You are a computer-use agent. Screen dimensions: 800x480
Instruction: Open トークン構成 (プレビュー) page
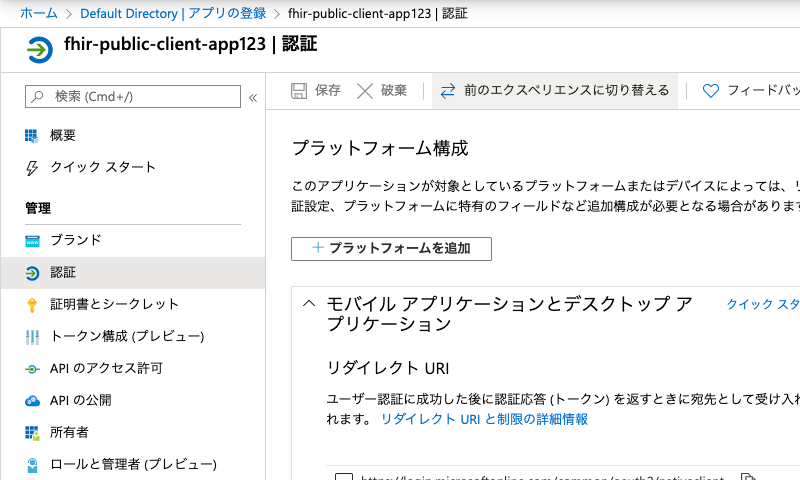coord(127,336)
